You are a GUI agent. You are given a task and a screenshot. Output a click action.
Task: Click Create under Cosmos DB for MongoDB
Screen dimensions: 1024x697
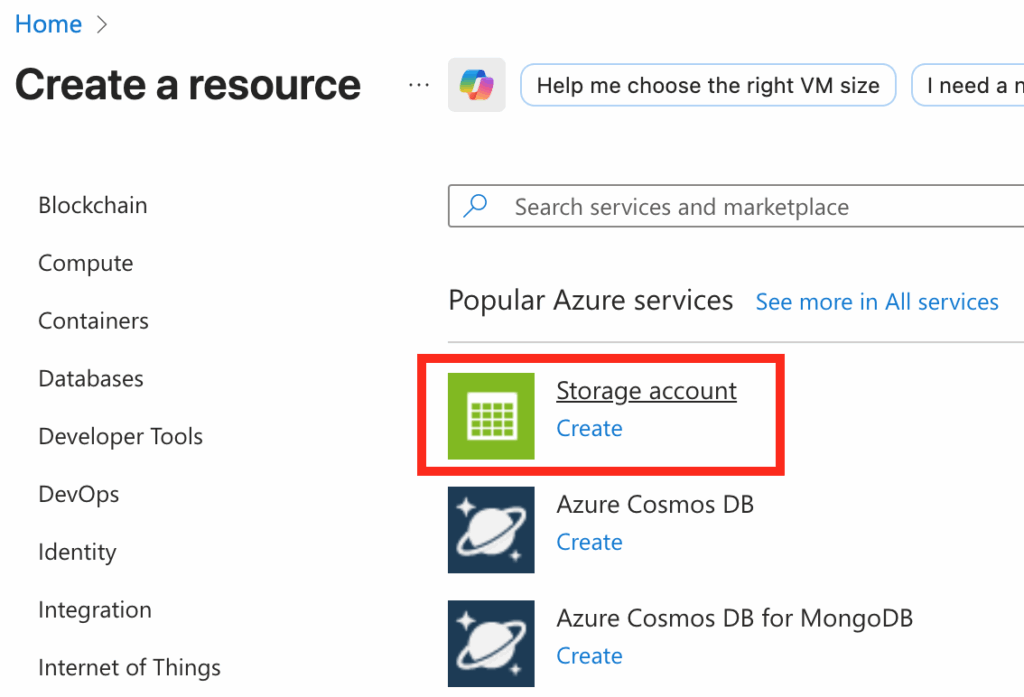coord(589,656)
